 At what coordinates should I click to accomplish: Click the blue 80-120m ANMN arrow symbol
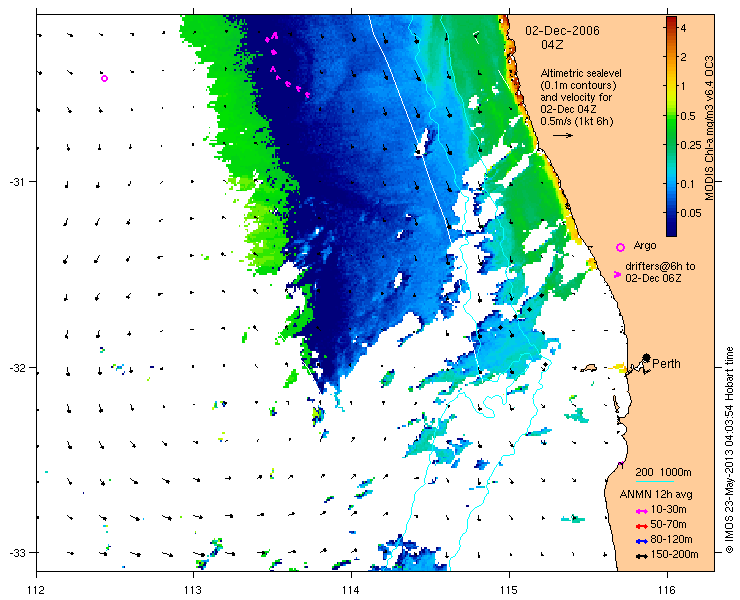641,541
